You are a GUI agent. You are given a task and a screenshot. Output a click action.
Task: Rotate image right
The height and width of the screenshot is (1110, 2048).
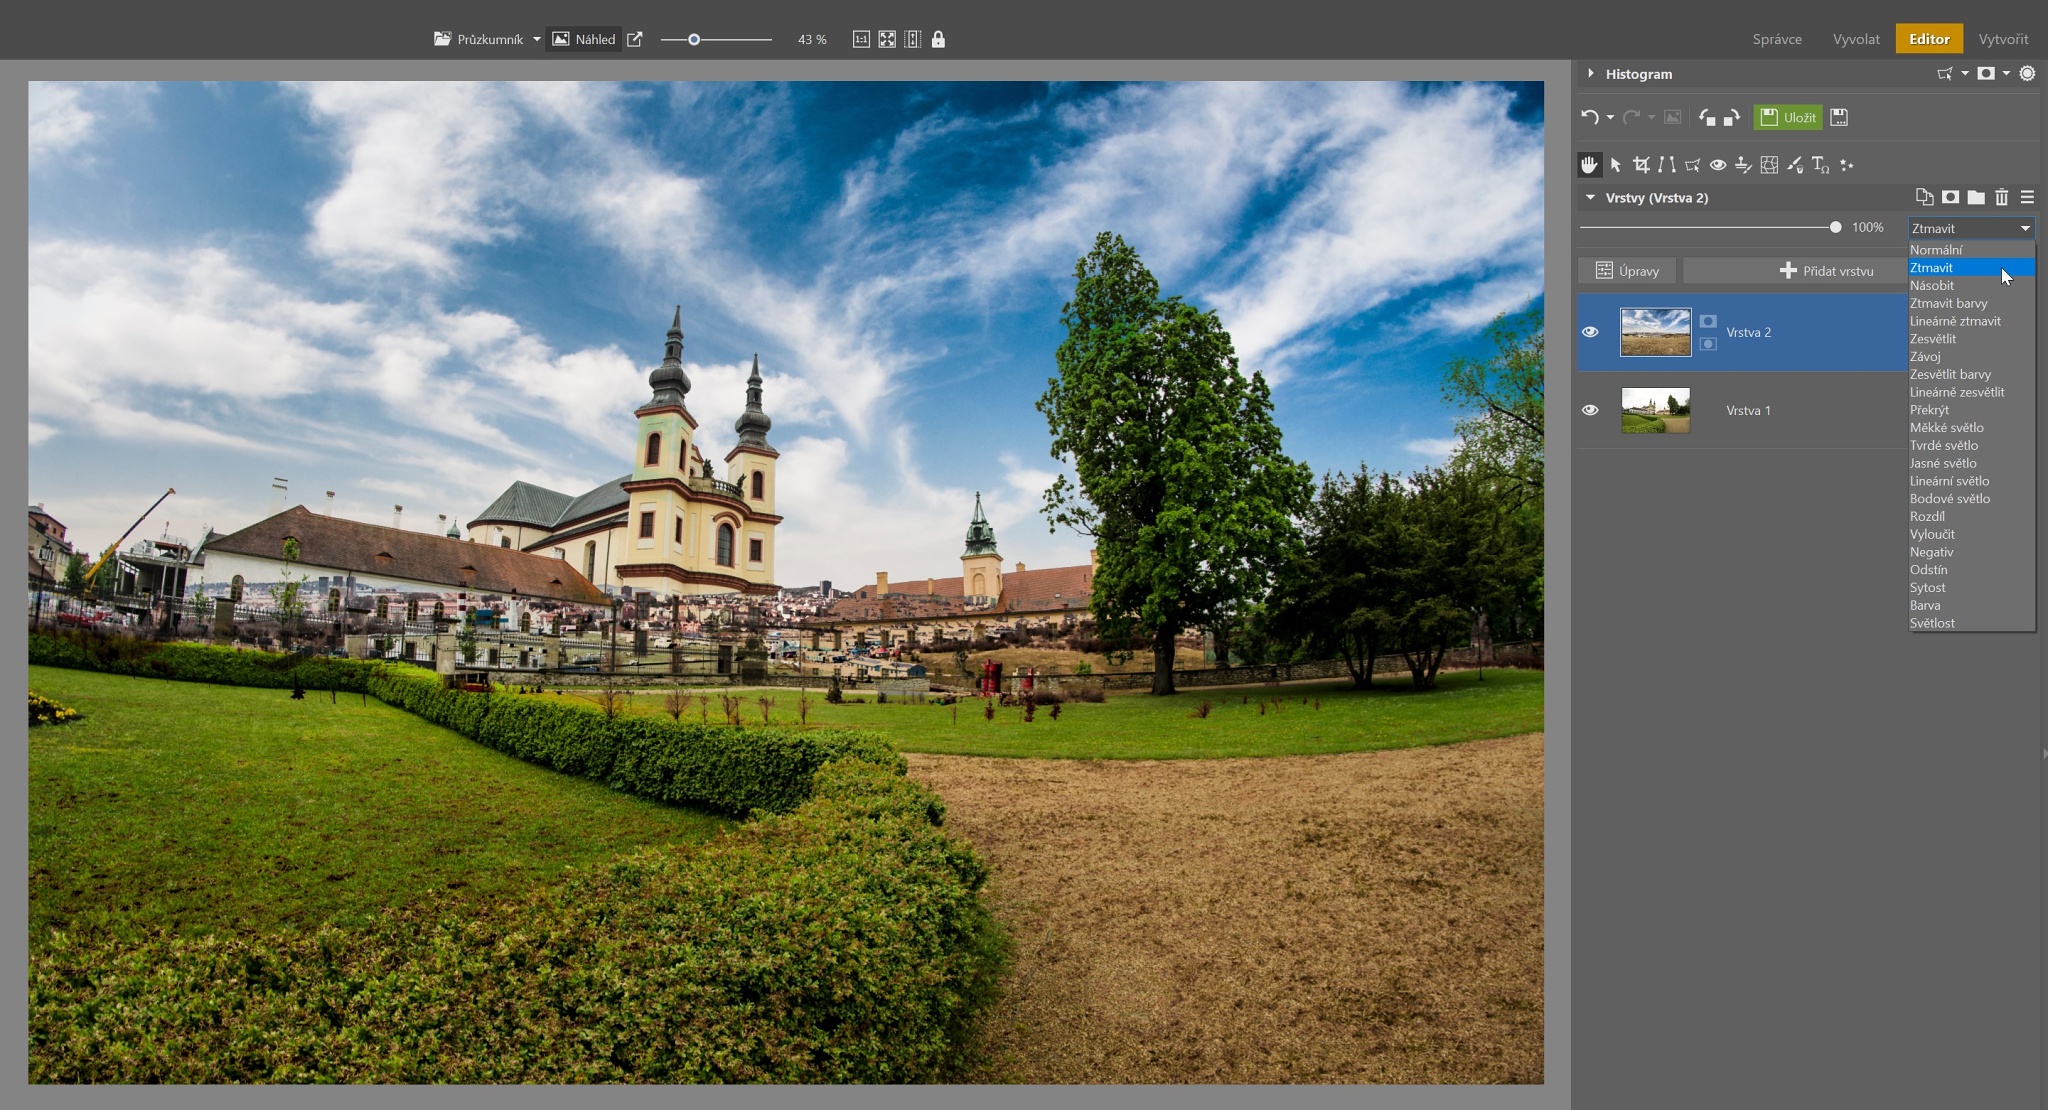pos(1732,117)
